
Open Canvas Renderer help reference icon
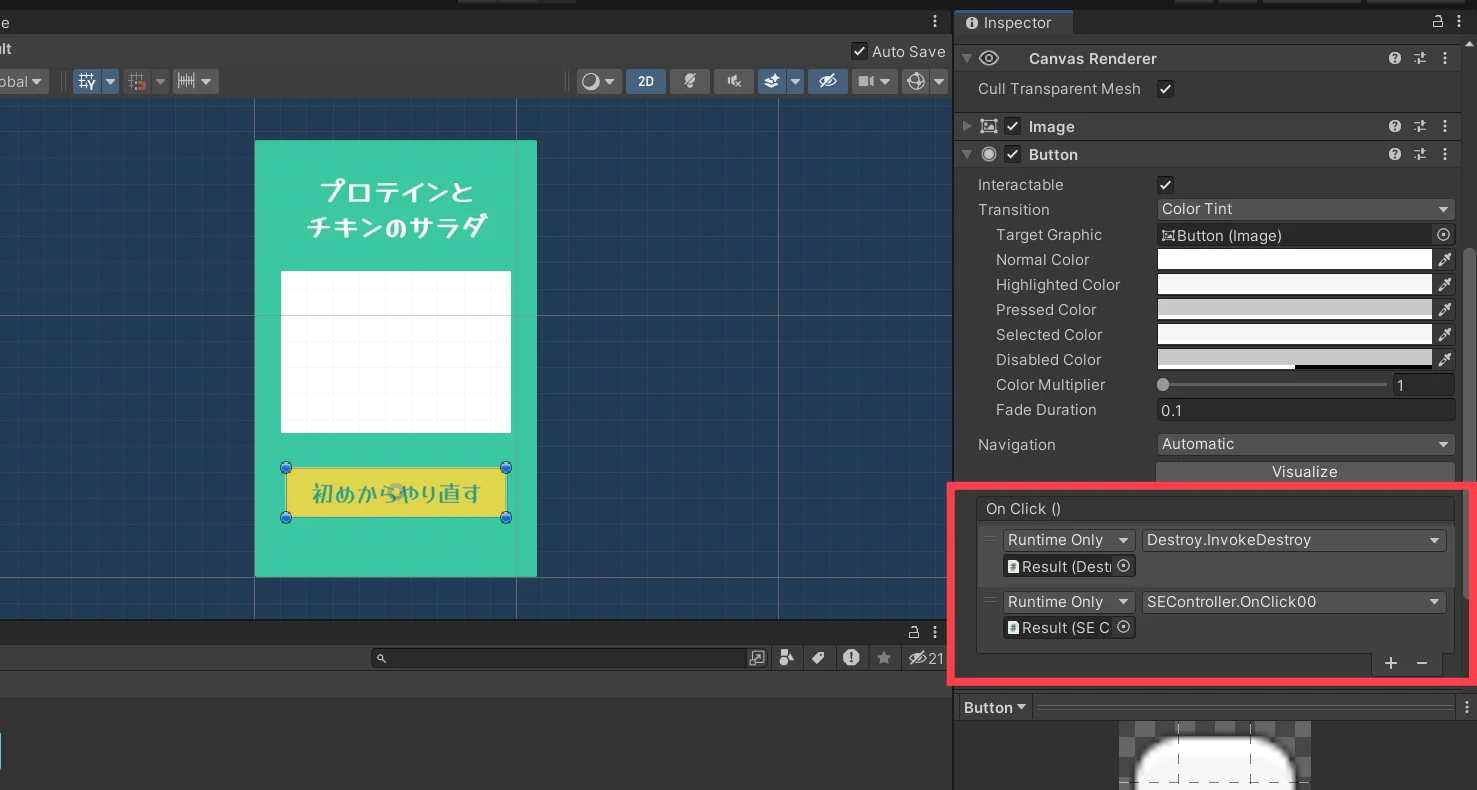[x=1395, y=59]
